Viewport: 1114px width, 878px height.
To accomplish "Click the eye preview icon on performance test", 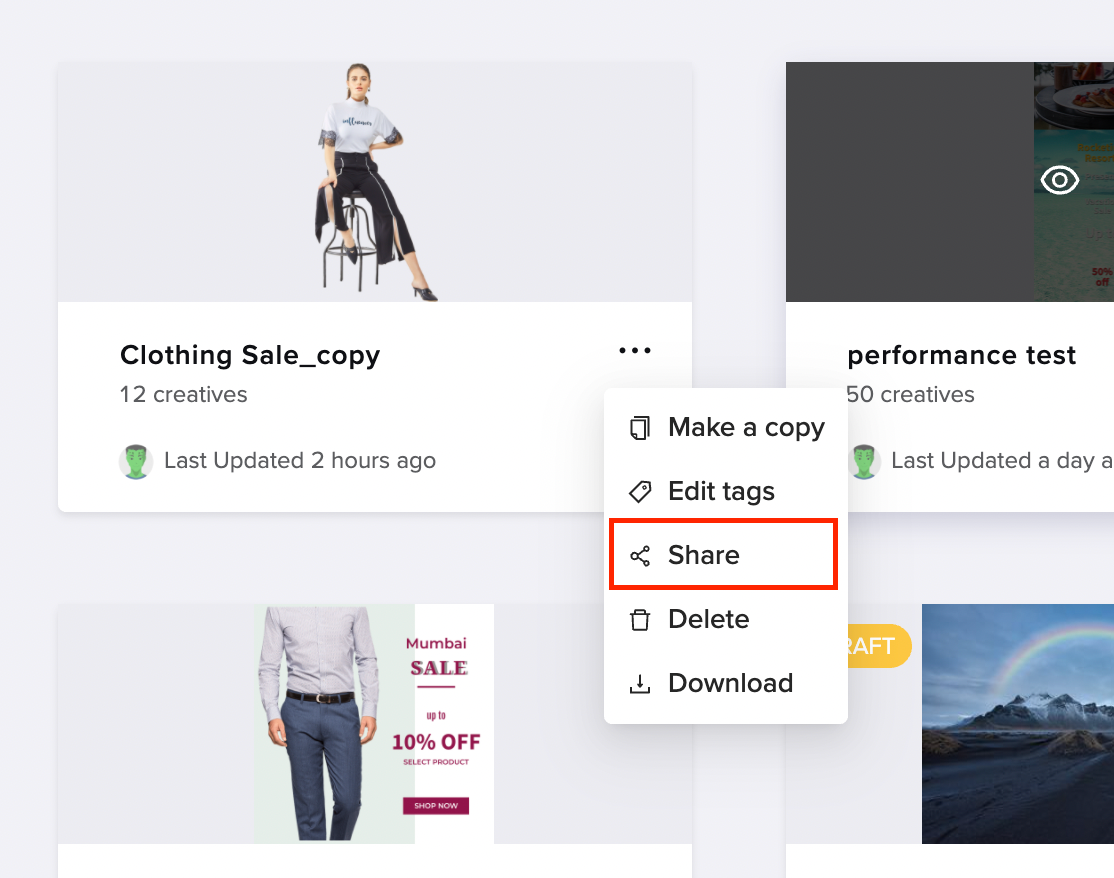I will pyautogui.click(x=1059, y=180).
